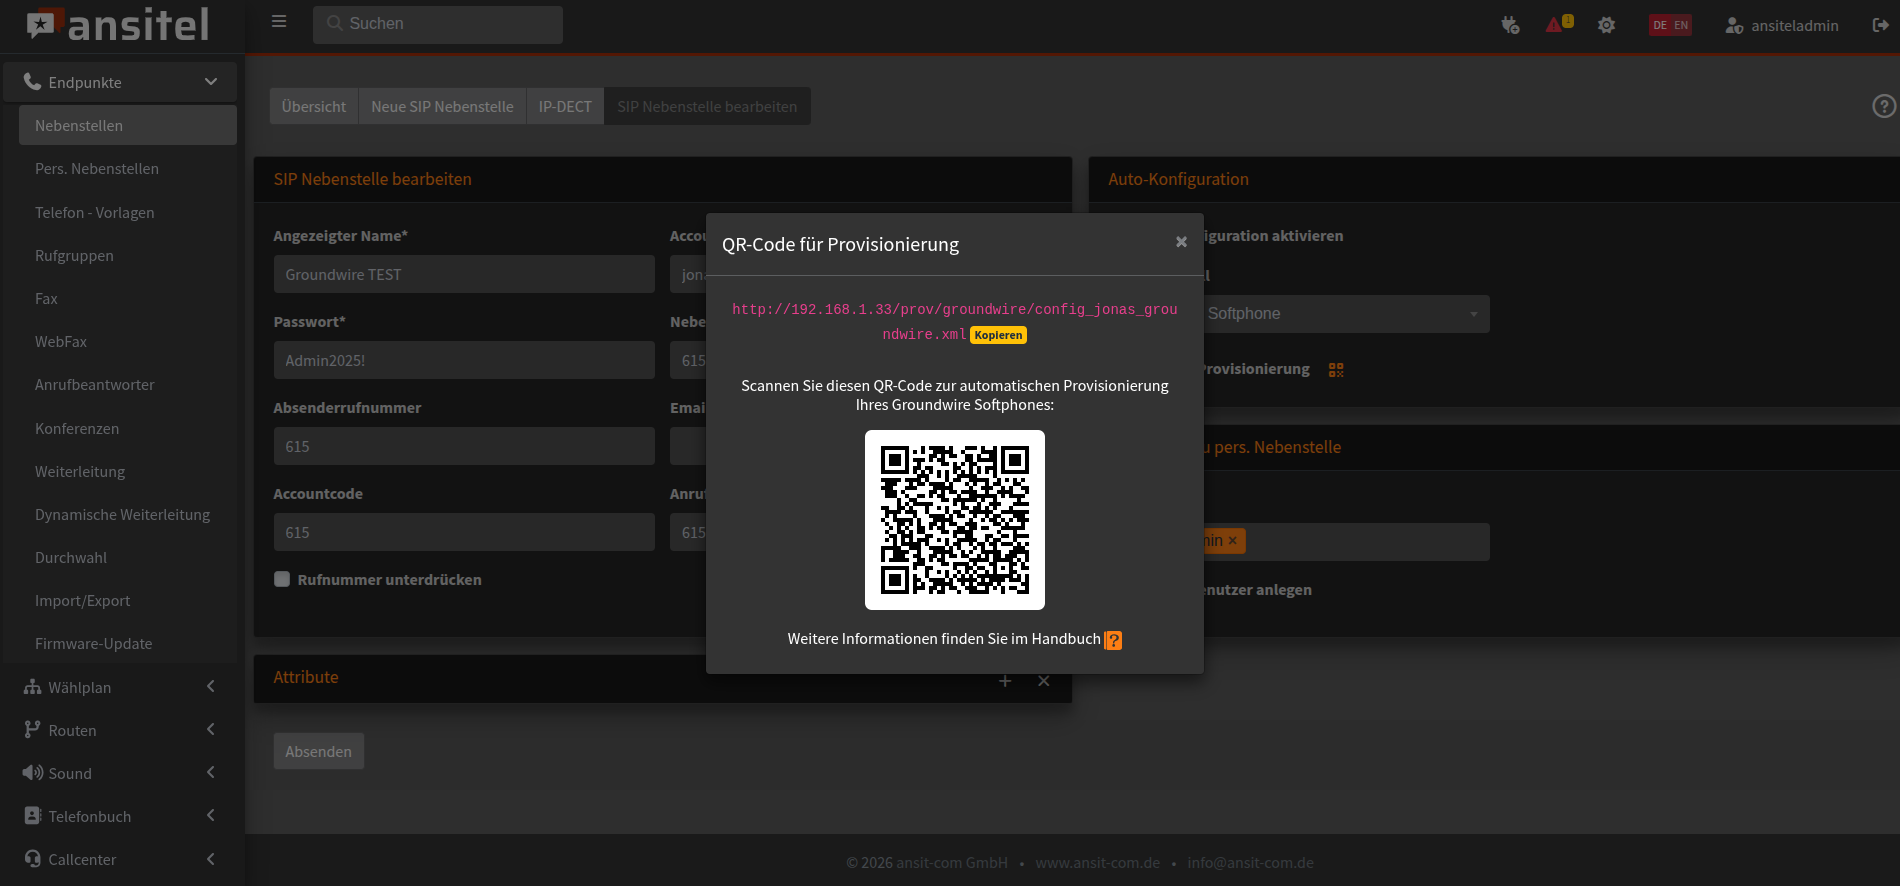1900x886 pixels.
Task: Click the search magnifier icon
Action: pyautogui.click(x=334, y=23)
